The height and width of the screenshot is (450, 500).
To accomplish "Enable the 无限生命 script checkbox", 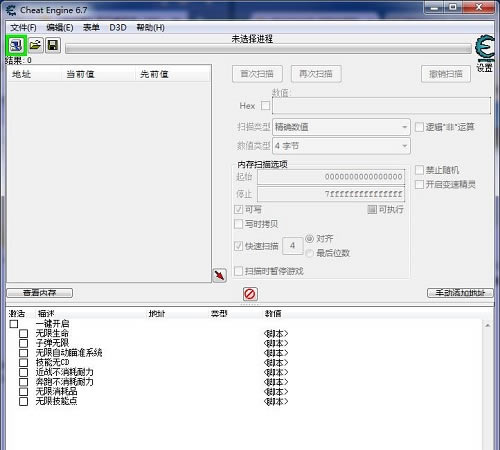I will 23,333.
